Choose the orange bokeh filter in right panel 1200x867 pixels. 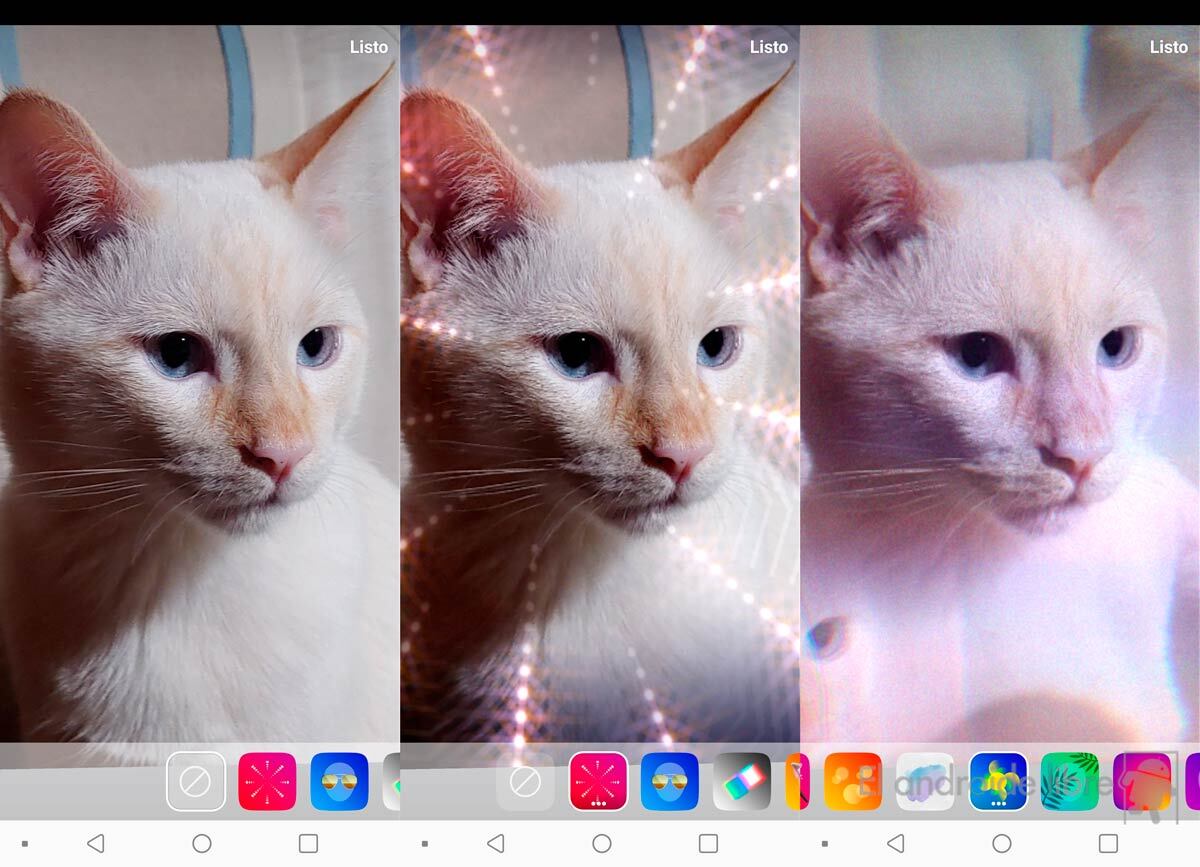[853, 781]
